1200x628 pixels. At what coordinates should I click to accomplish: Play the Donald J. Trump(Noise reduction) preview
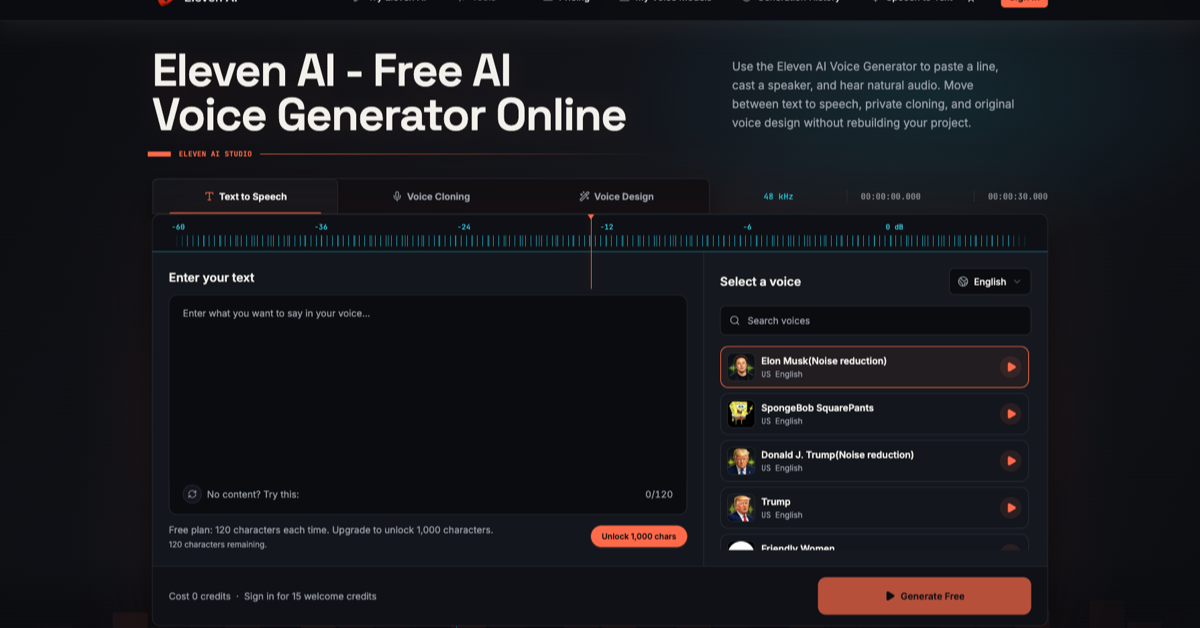[x=1010, y=461]
